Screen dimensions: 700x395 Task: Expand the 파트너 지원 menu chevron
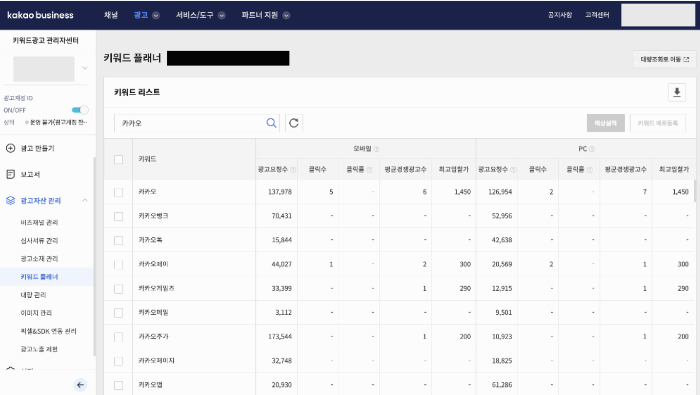(286, 15)
